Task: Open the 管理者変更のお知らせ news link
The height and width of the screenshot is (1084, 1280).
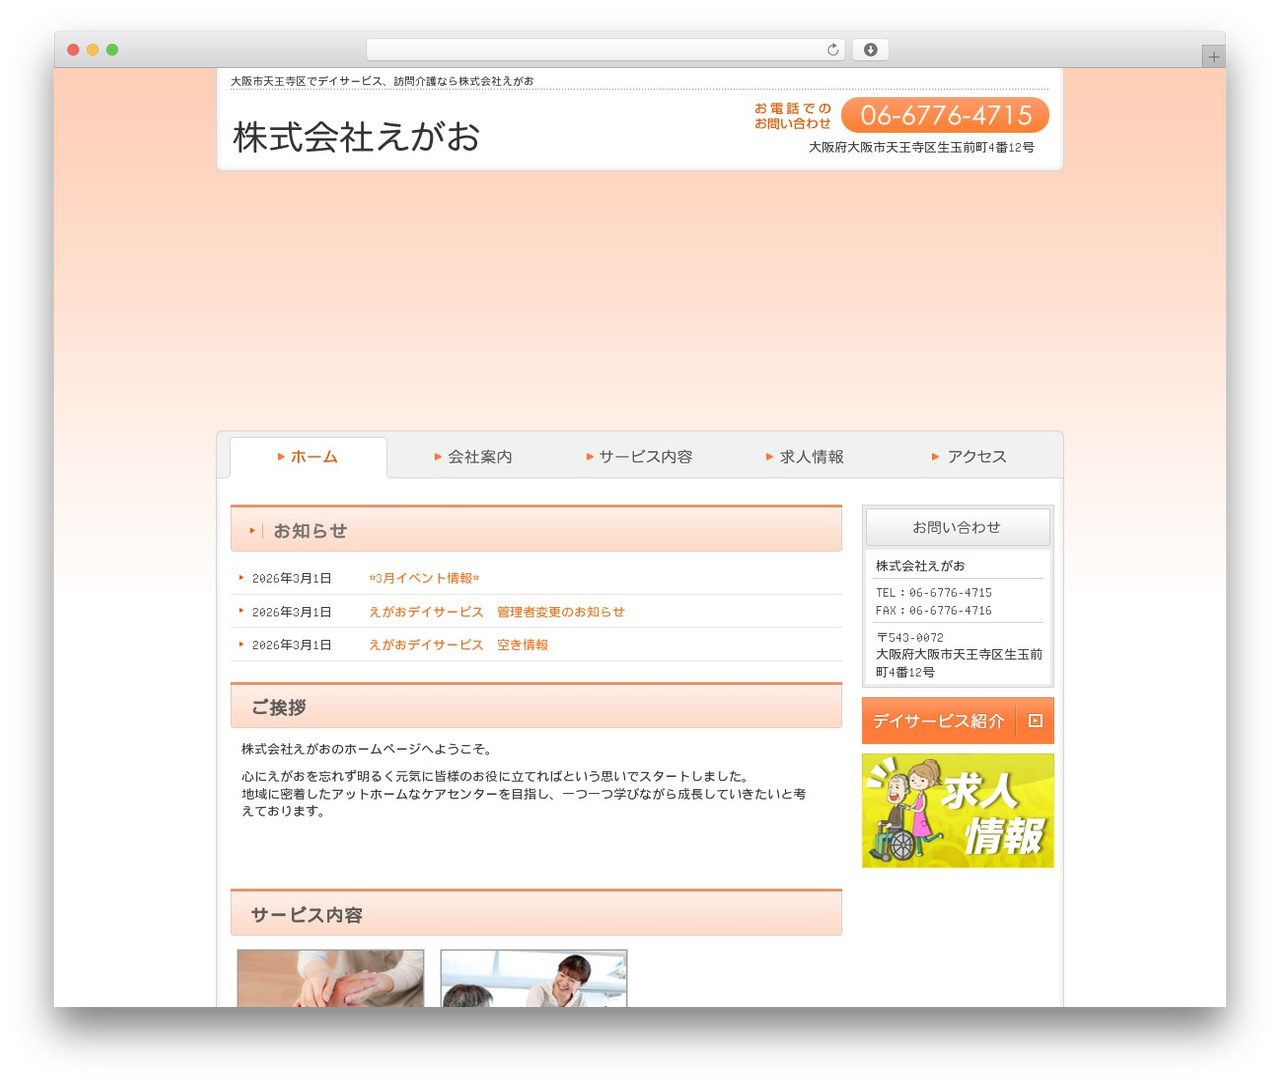Action: click(x=496, y=612)
